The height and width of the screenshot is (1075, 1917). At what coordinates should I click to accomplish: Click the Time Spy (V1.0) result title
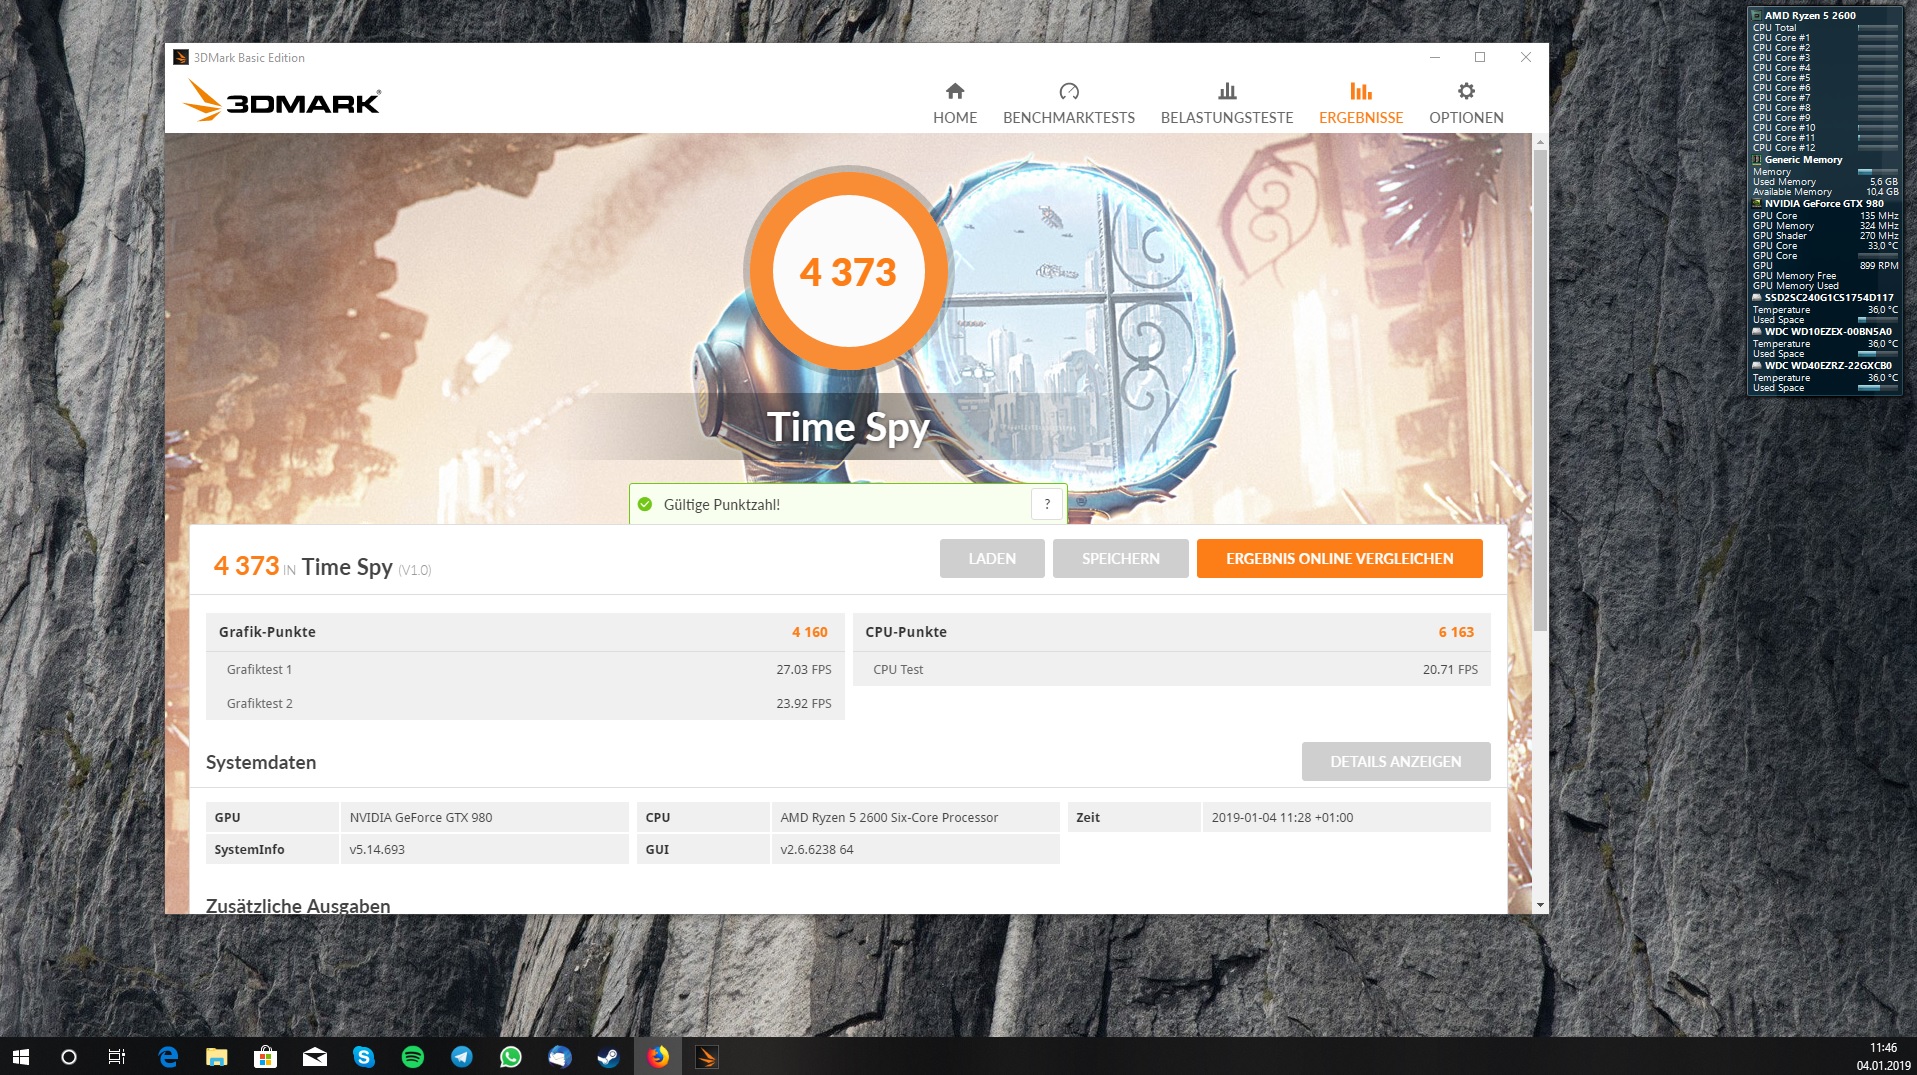click(x=366, y=568)
